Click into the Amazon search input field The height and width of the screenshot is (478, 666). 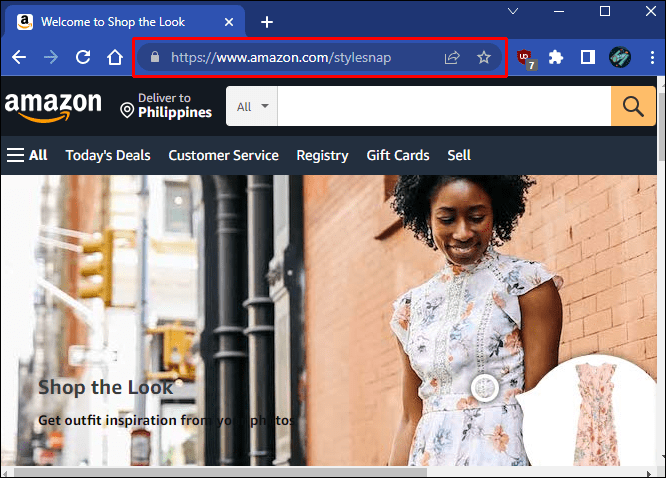(x=444, y=106)
